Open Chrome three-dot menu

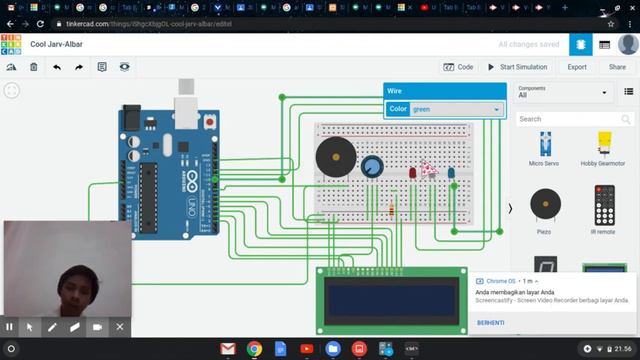pyautogui.click(x=631, y=24)
